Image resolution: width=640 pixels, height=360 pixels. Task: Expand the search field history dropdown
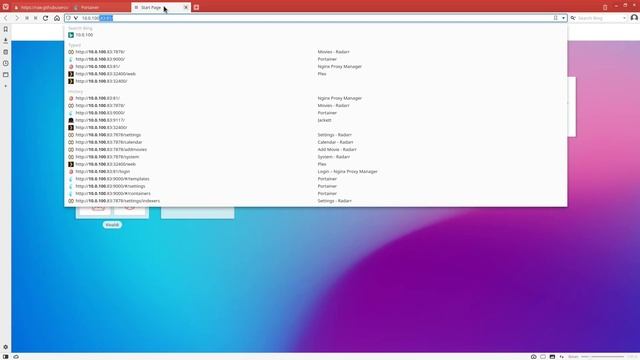tap(624, 18)
